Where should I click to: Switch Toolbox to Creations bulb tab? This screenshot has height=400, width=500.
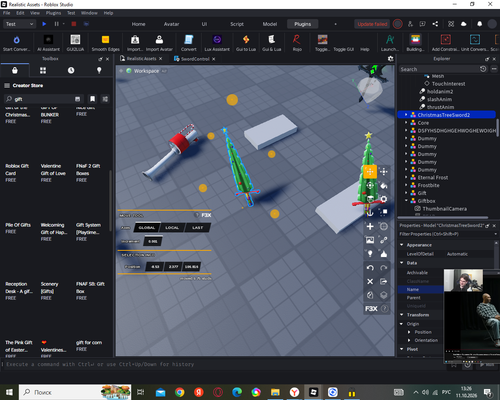(99, 70)
